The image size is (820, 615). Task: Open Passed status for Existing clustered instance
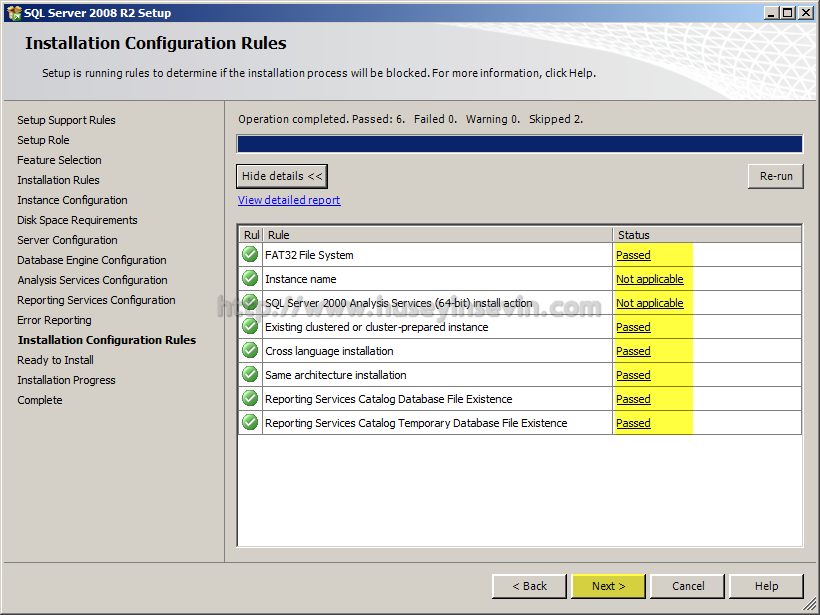[x=633, y=327]
